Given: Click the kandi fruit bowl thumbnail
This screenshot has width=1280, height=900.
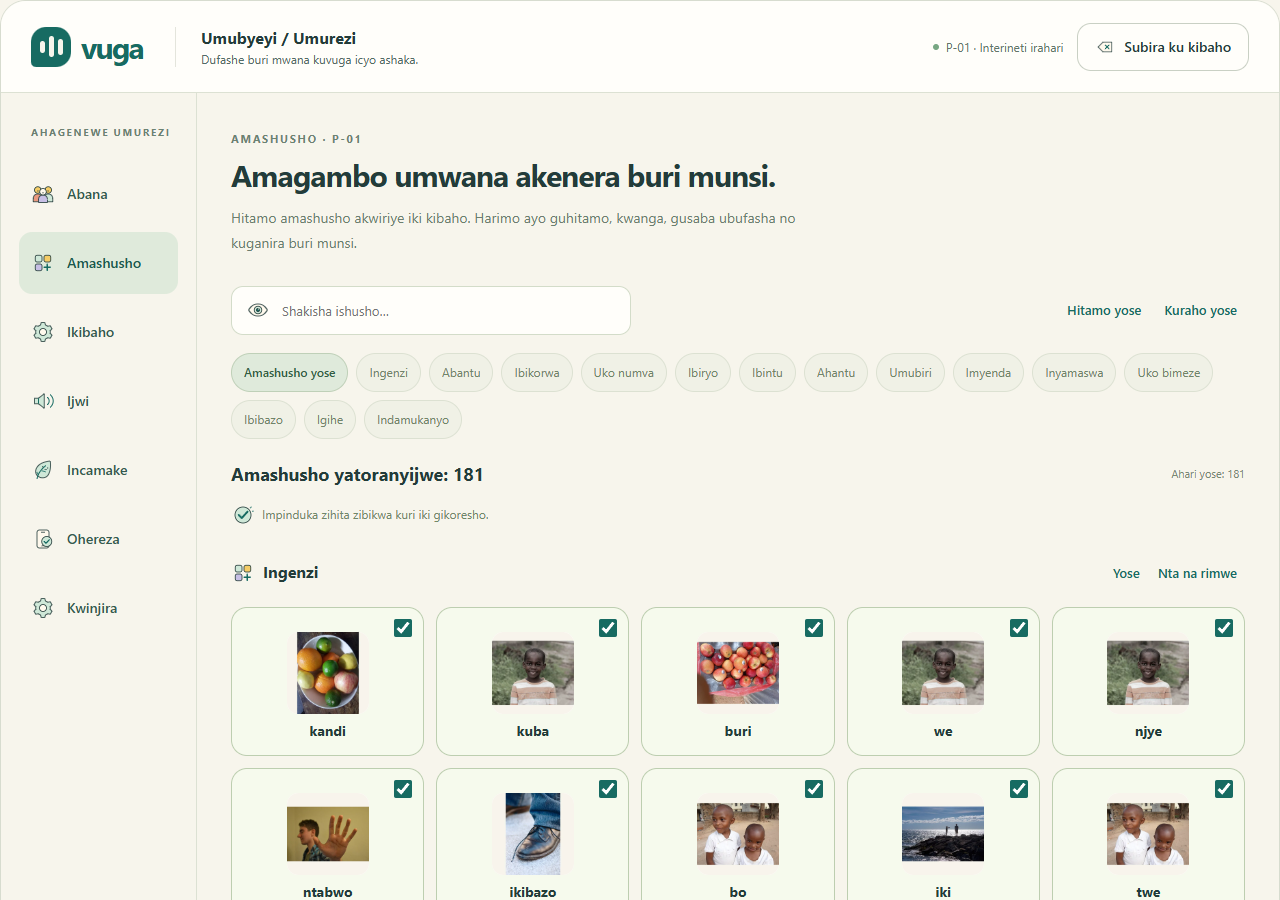Looking at the screenshot, I should click(328, 673).
